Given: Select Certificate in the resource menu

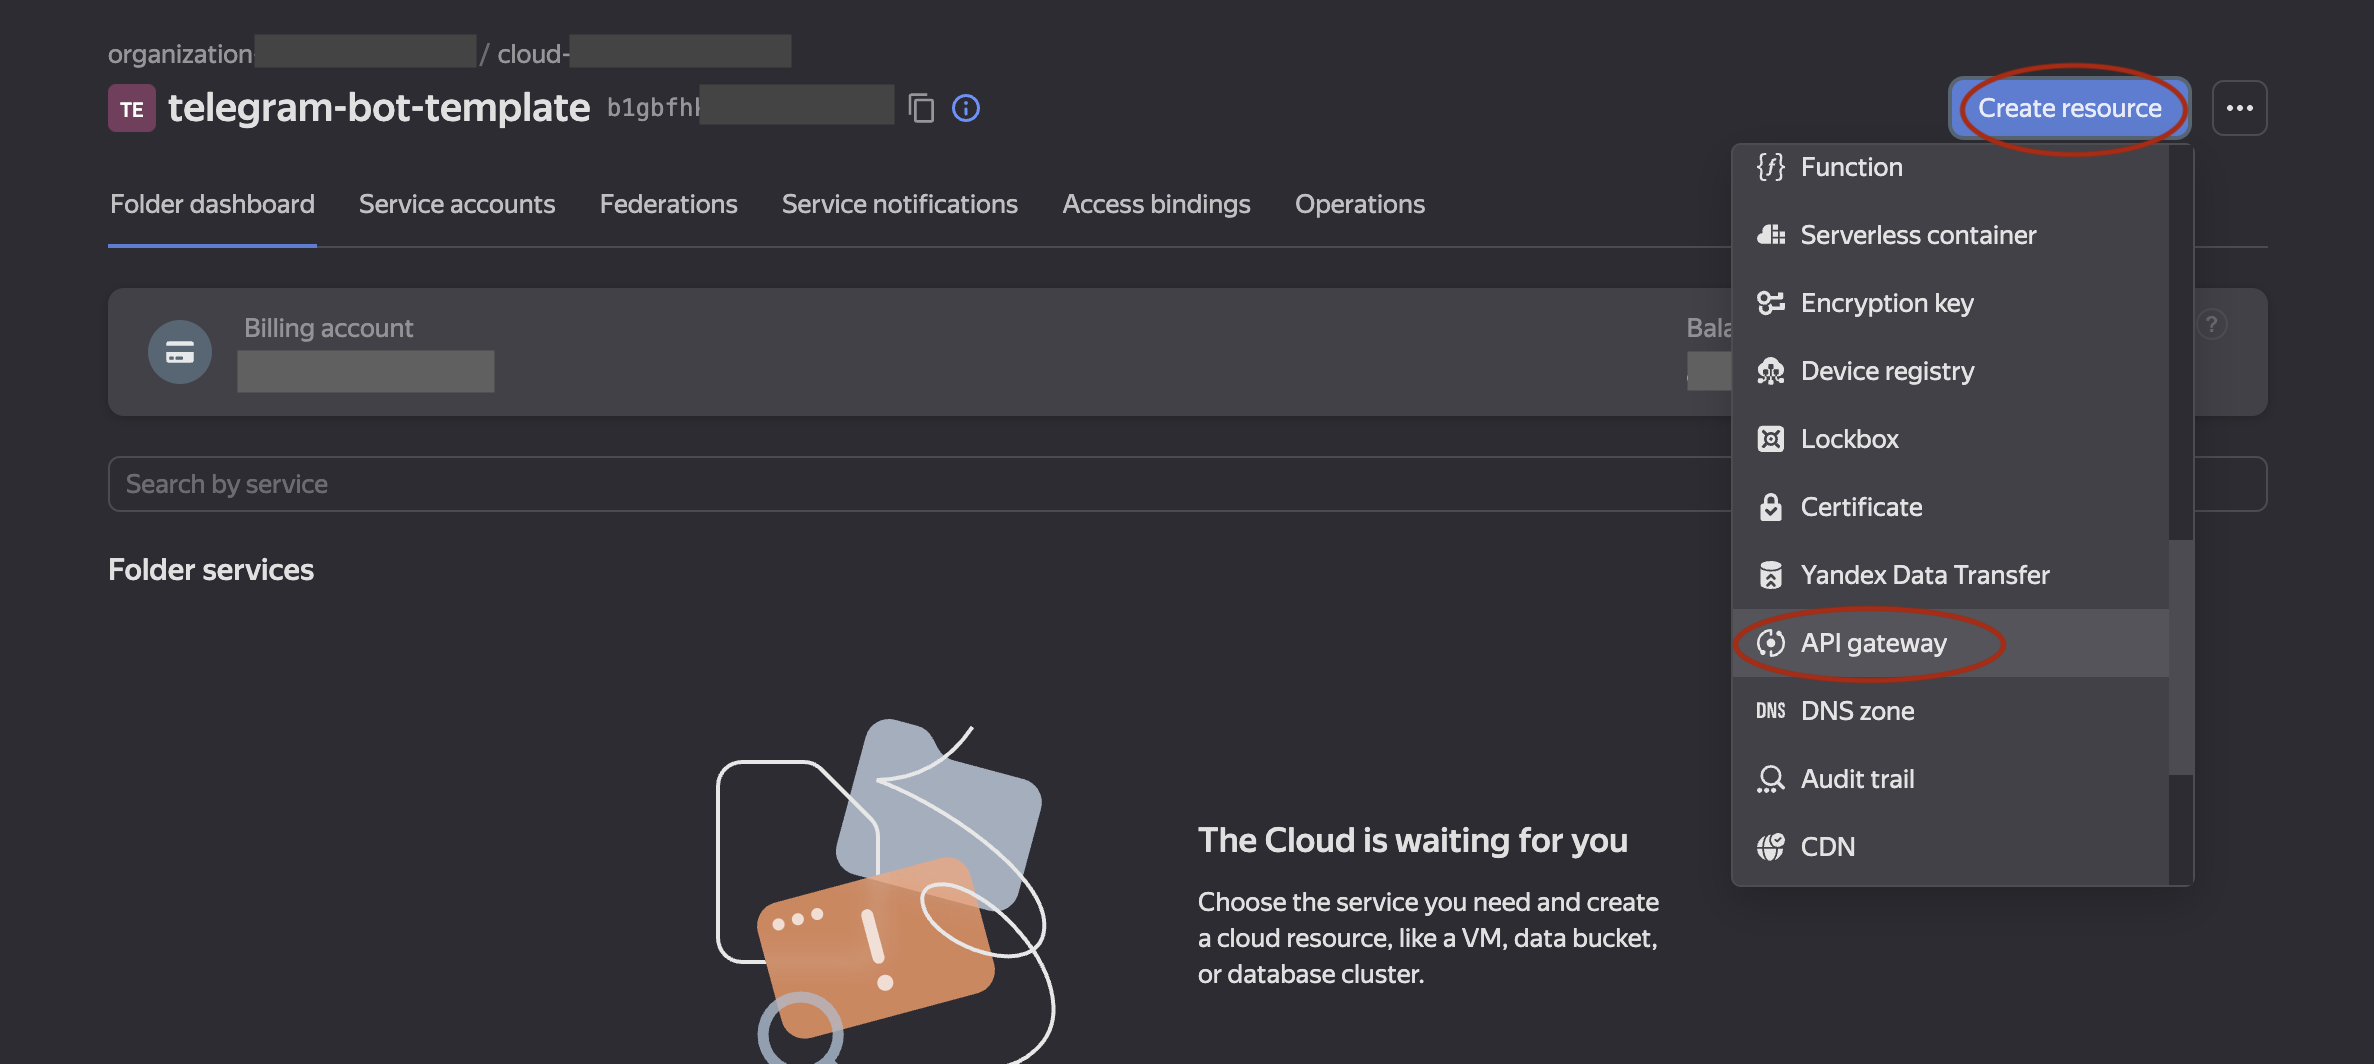Looking at the screenshot, I should (x=1950, y=507).
